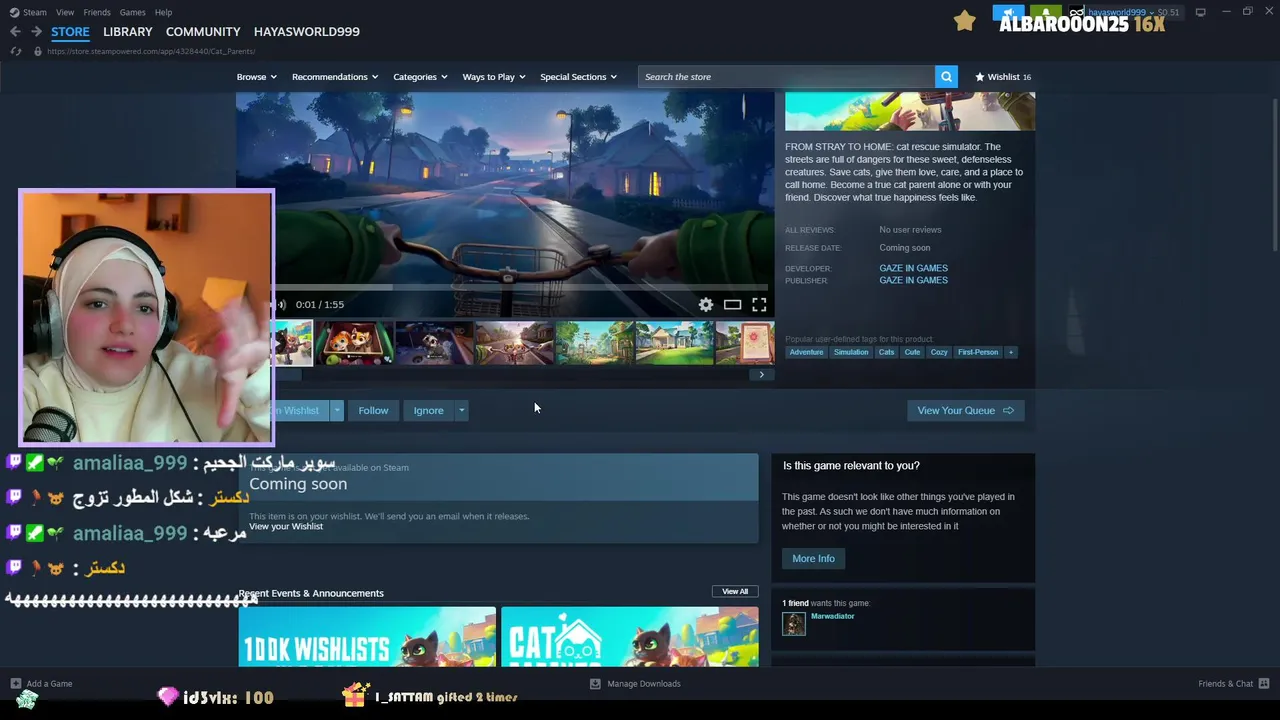This screenshot has height=720, width=1280.
Task: Click the plus icon after tags
Action: (1010, 352)
